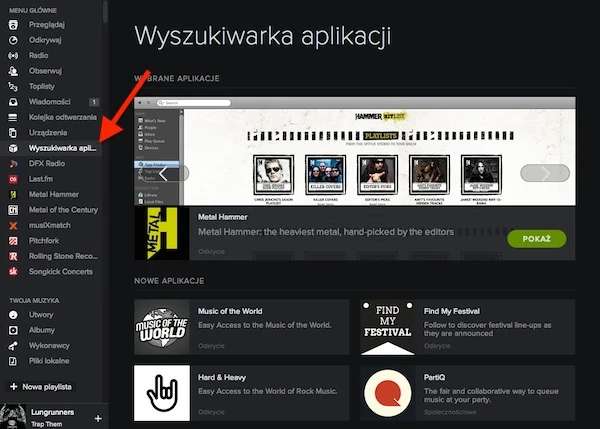This screenshot has width=600, height=429.
Task: Open the Radio antenna icon
Action: [13, 55]
